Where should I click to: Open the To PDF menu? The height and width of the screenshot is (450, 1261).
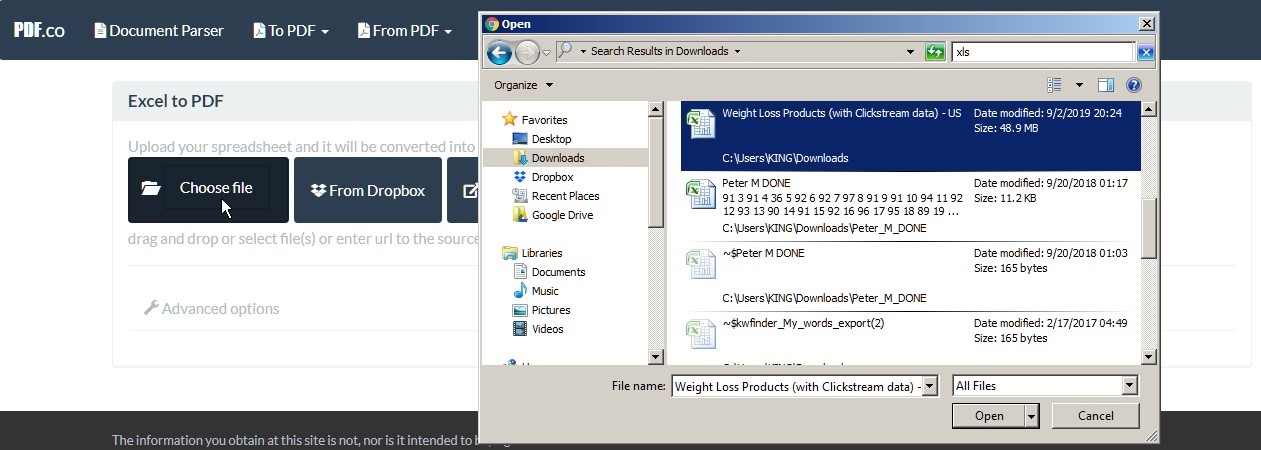click(291, 31)
